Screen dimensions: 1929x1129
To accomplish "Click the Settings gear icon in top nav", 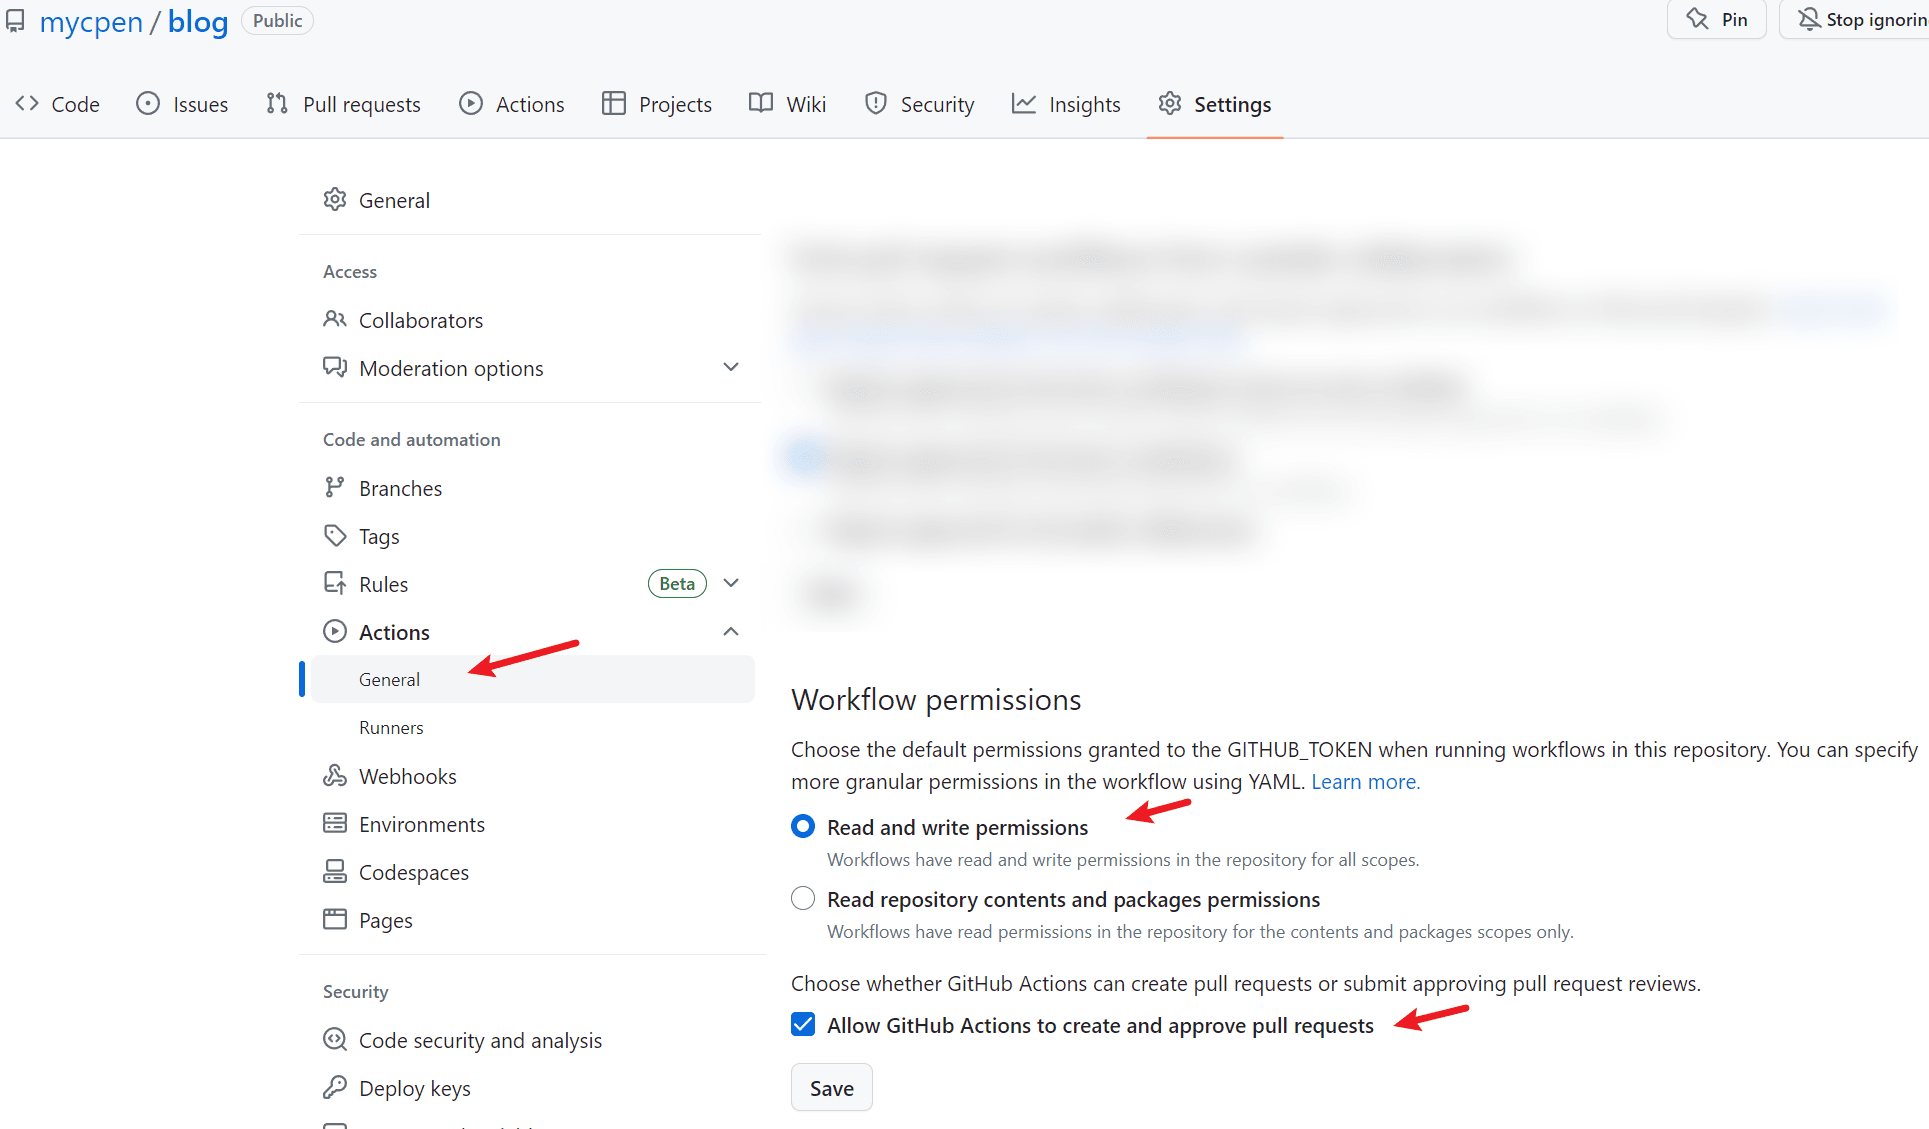I will pos(1170,103).
